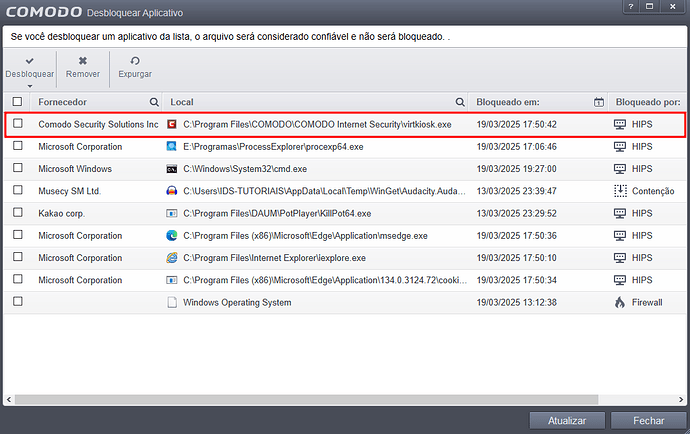Viewport: 690px width, 434px height.
Task: Click the iexplore.exe Internet Explorer icon
Action: (172, 258)
